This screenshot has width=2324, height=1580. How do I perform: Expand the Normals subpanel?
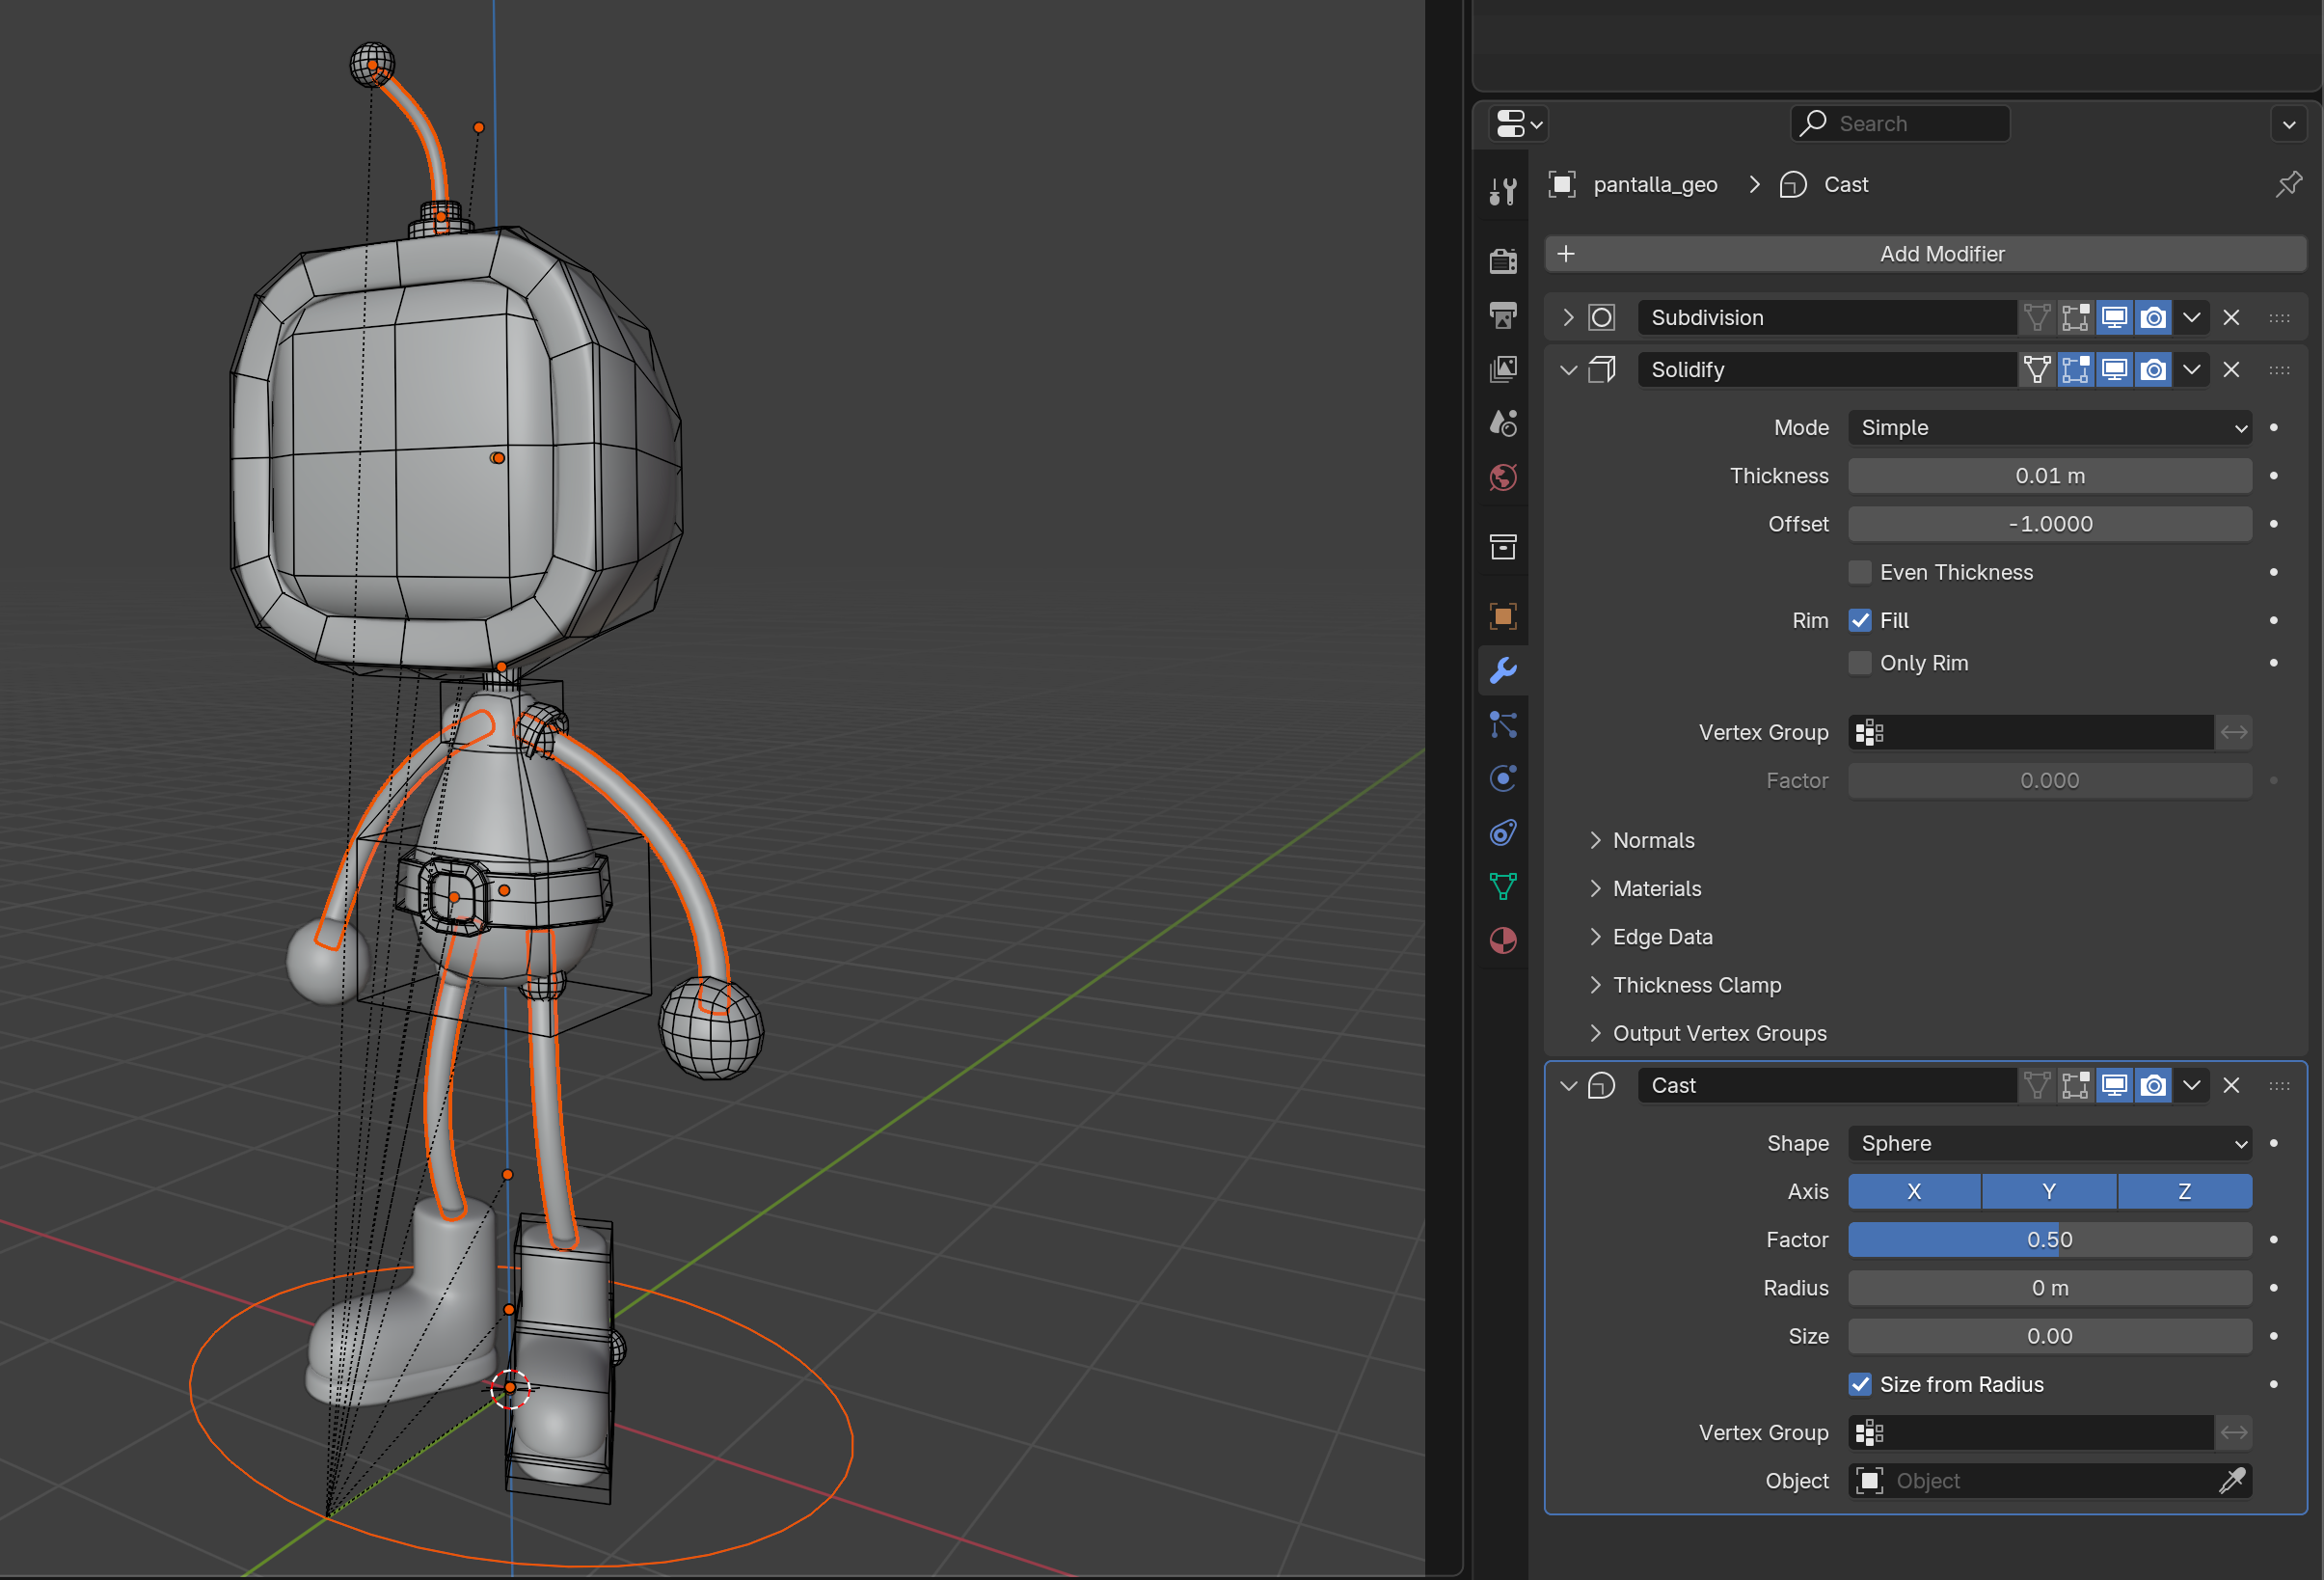(x=1653, y=840)
